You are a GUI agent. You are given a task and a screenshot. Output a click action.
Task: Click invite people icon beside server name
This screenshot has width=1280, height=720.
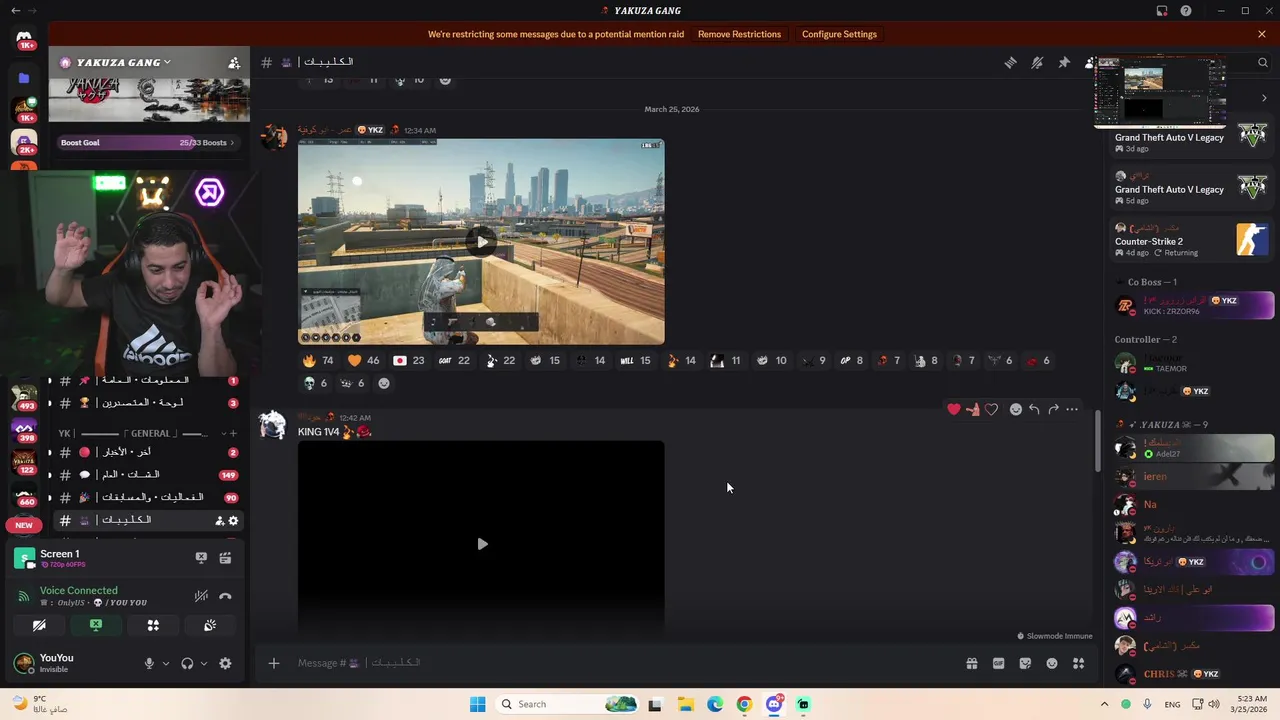pyautogui.click(x=234, y=62)
